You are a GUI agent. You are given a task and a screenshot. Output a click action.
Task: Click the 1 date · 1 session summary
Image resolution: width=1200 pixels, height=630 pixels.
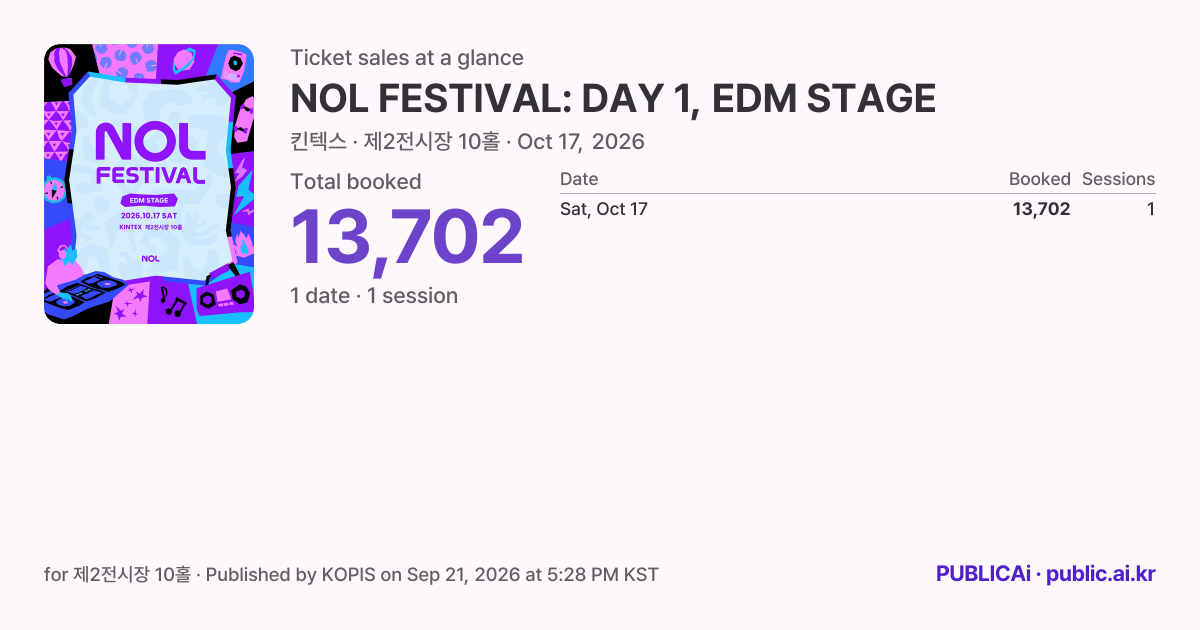click(374, 296)
